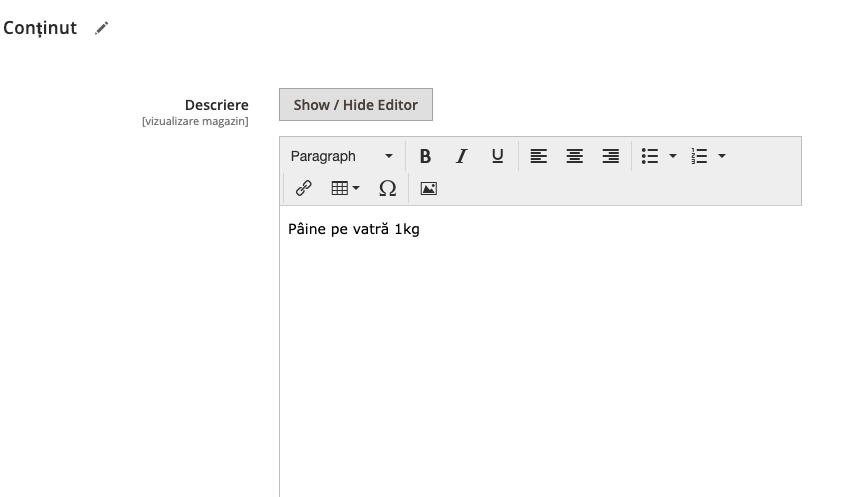Screen dimensions: 859x497
Task: Insert a bulleted list
Action: (650, 156)
